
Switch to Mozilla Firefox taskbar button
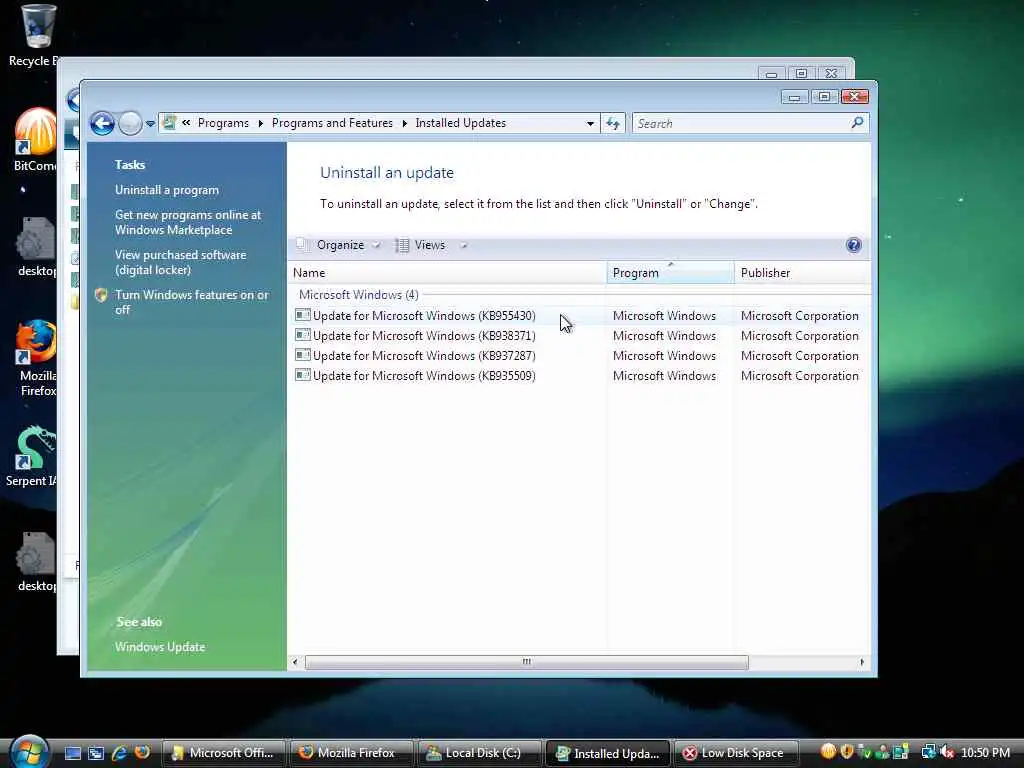[x=351, y=753]
